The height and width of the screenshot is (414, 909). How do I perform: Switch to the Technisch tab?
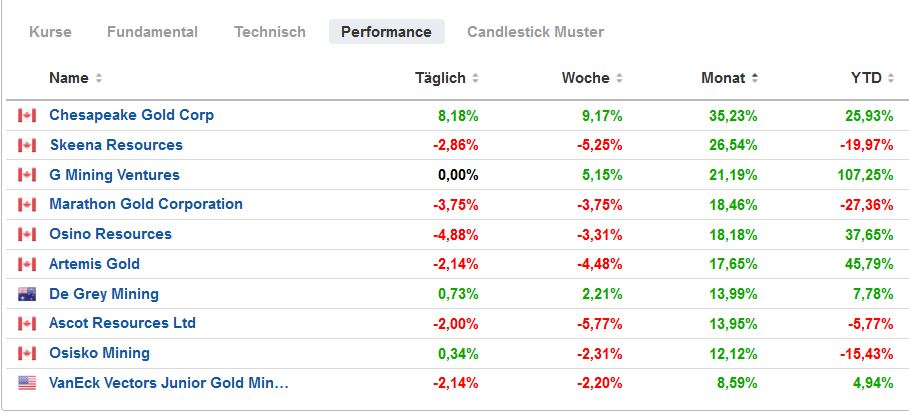270,32
